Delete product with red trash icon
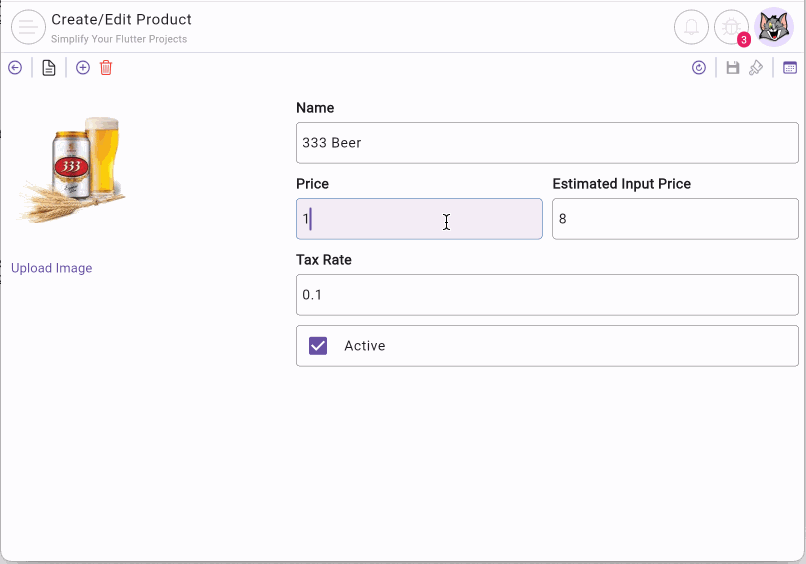Image resolution: width=806 pixels, height=564 pixels. tap(106, 68)
